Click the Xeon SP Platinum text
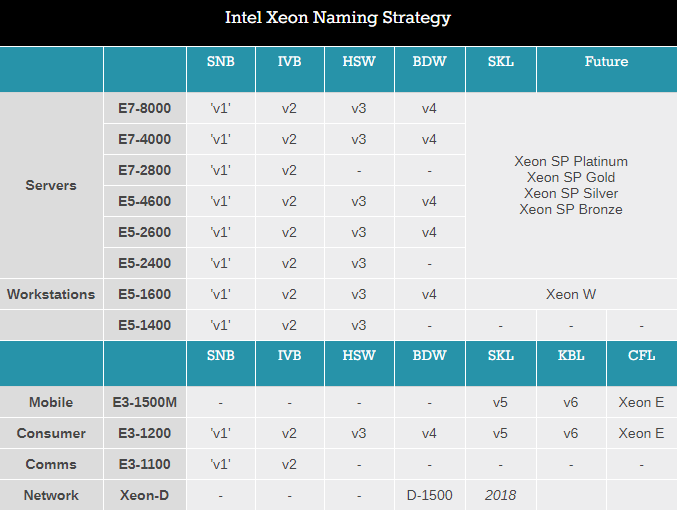 [x=571, y=161]
